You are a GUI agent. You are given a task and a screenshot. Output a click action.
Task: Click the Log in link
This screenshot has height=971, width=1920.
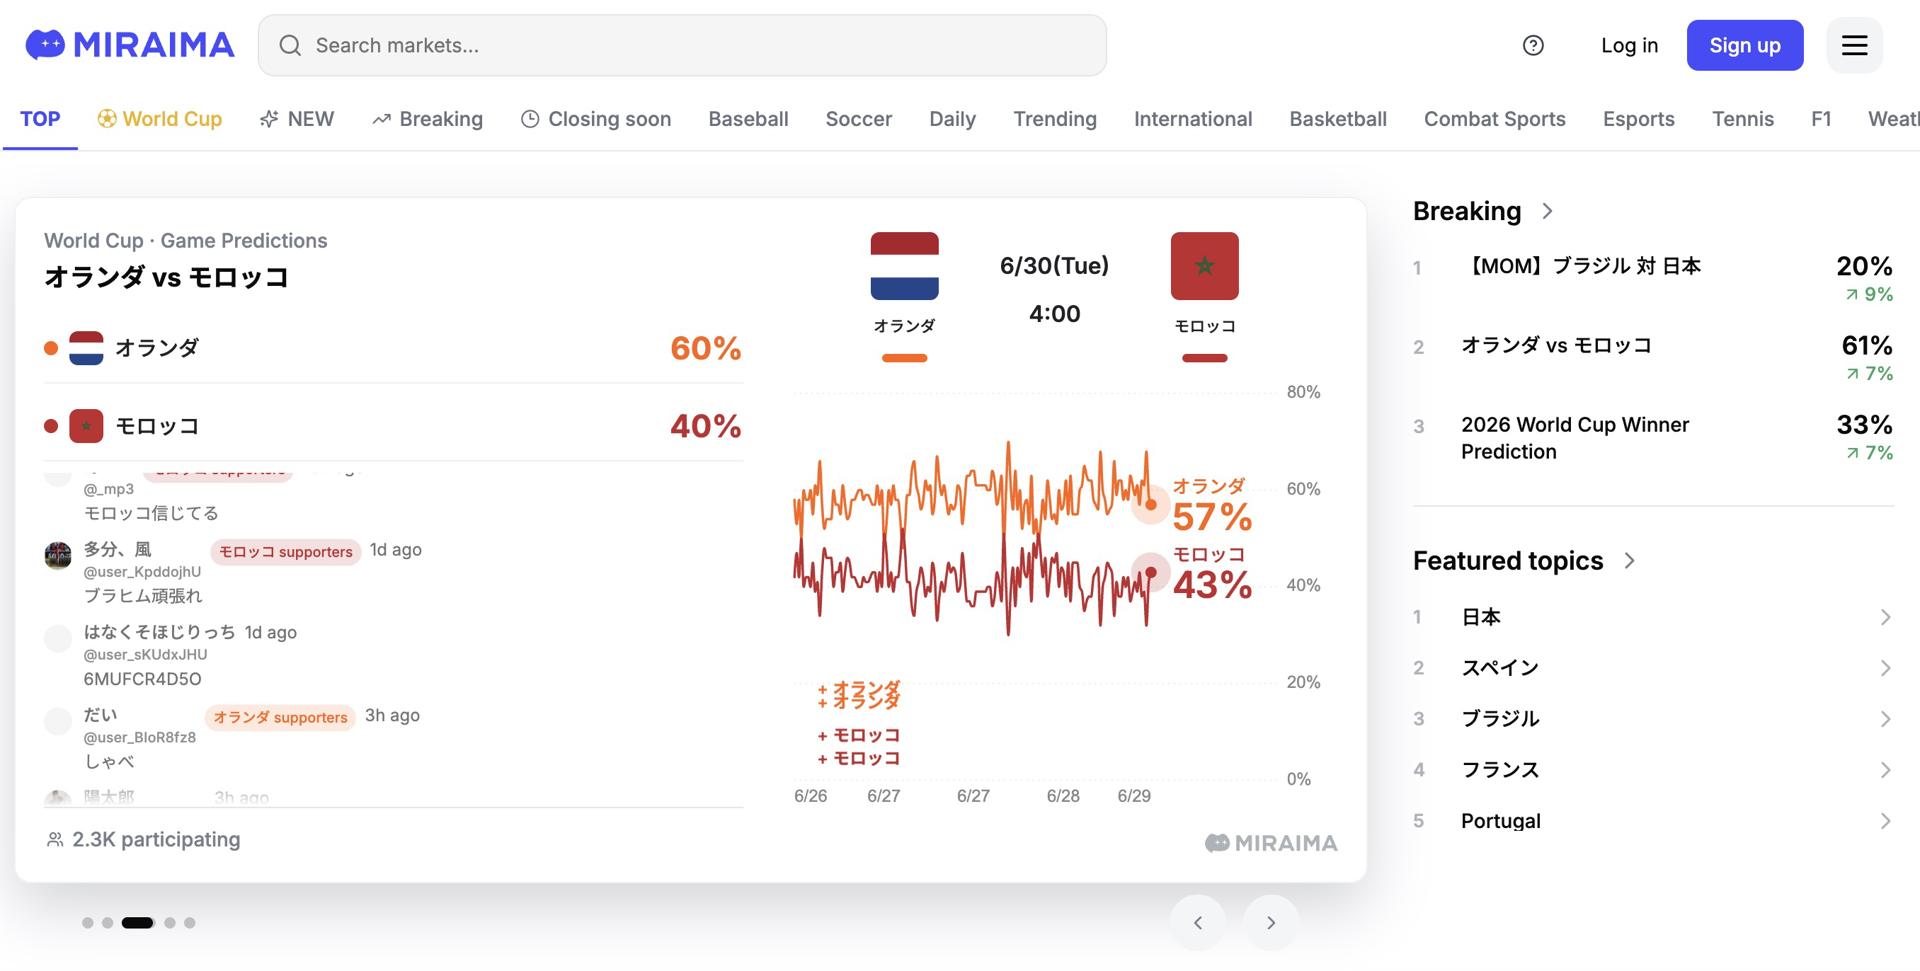(1629, 45)
